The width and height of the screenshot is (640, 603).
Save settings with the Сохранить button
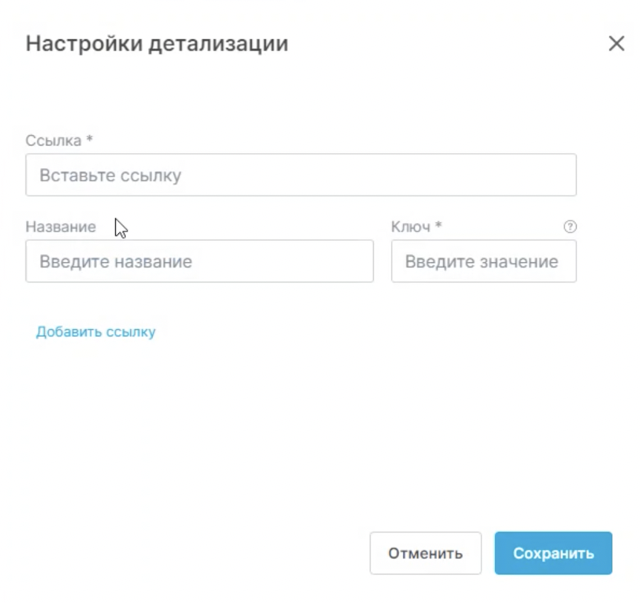click(553, 553)
